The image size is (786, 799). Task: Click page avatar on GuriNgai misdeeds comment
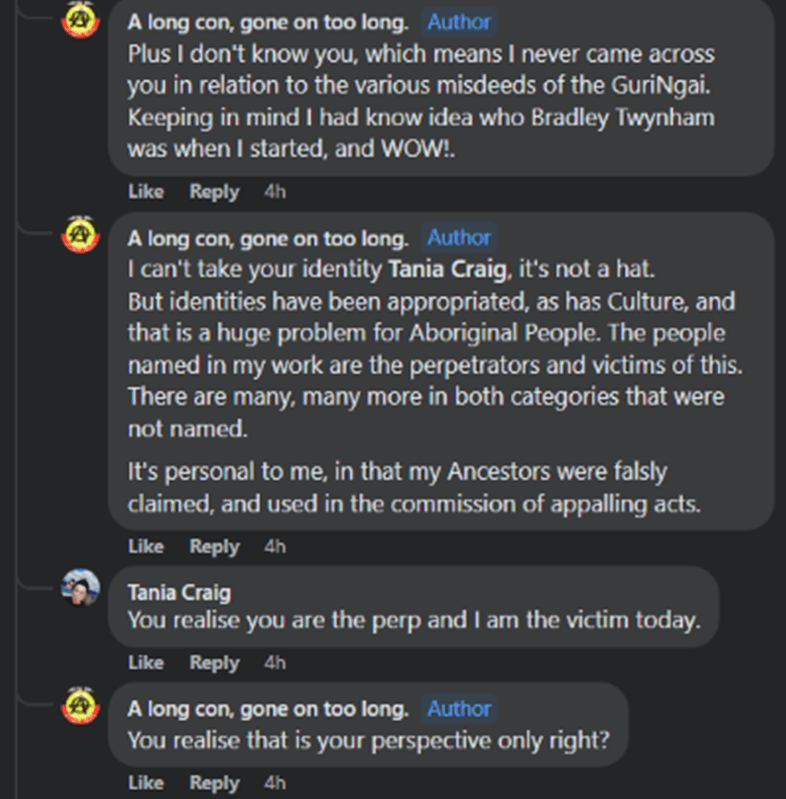pyautogui.click(x=80, y=20)
